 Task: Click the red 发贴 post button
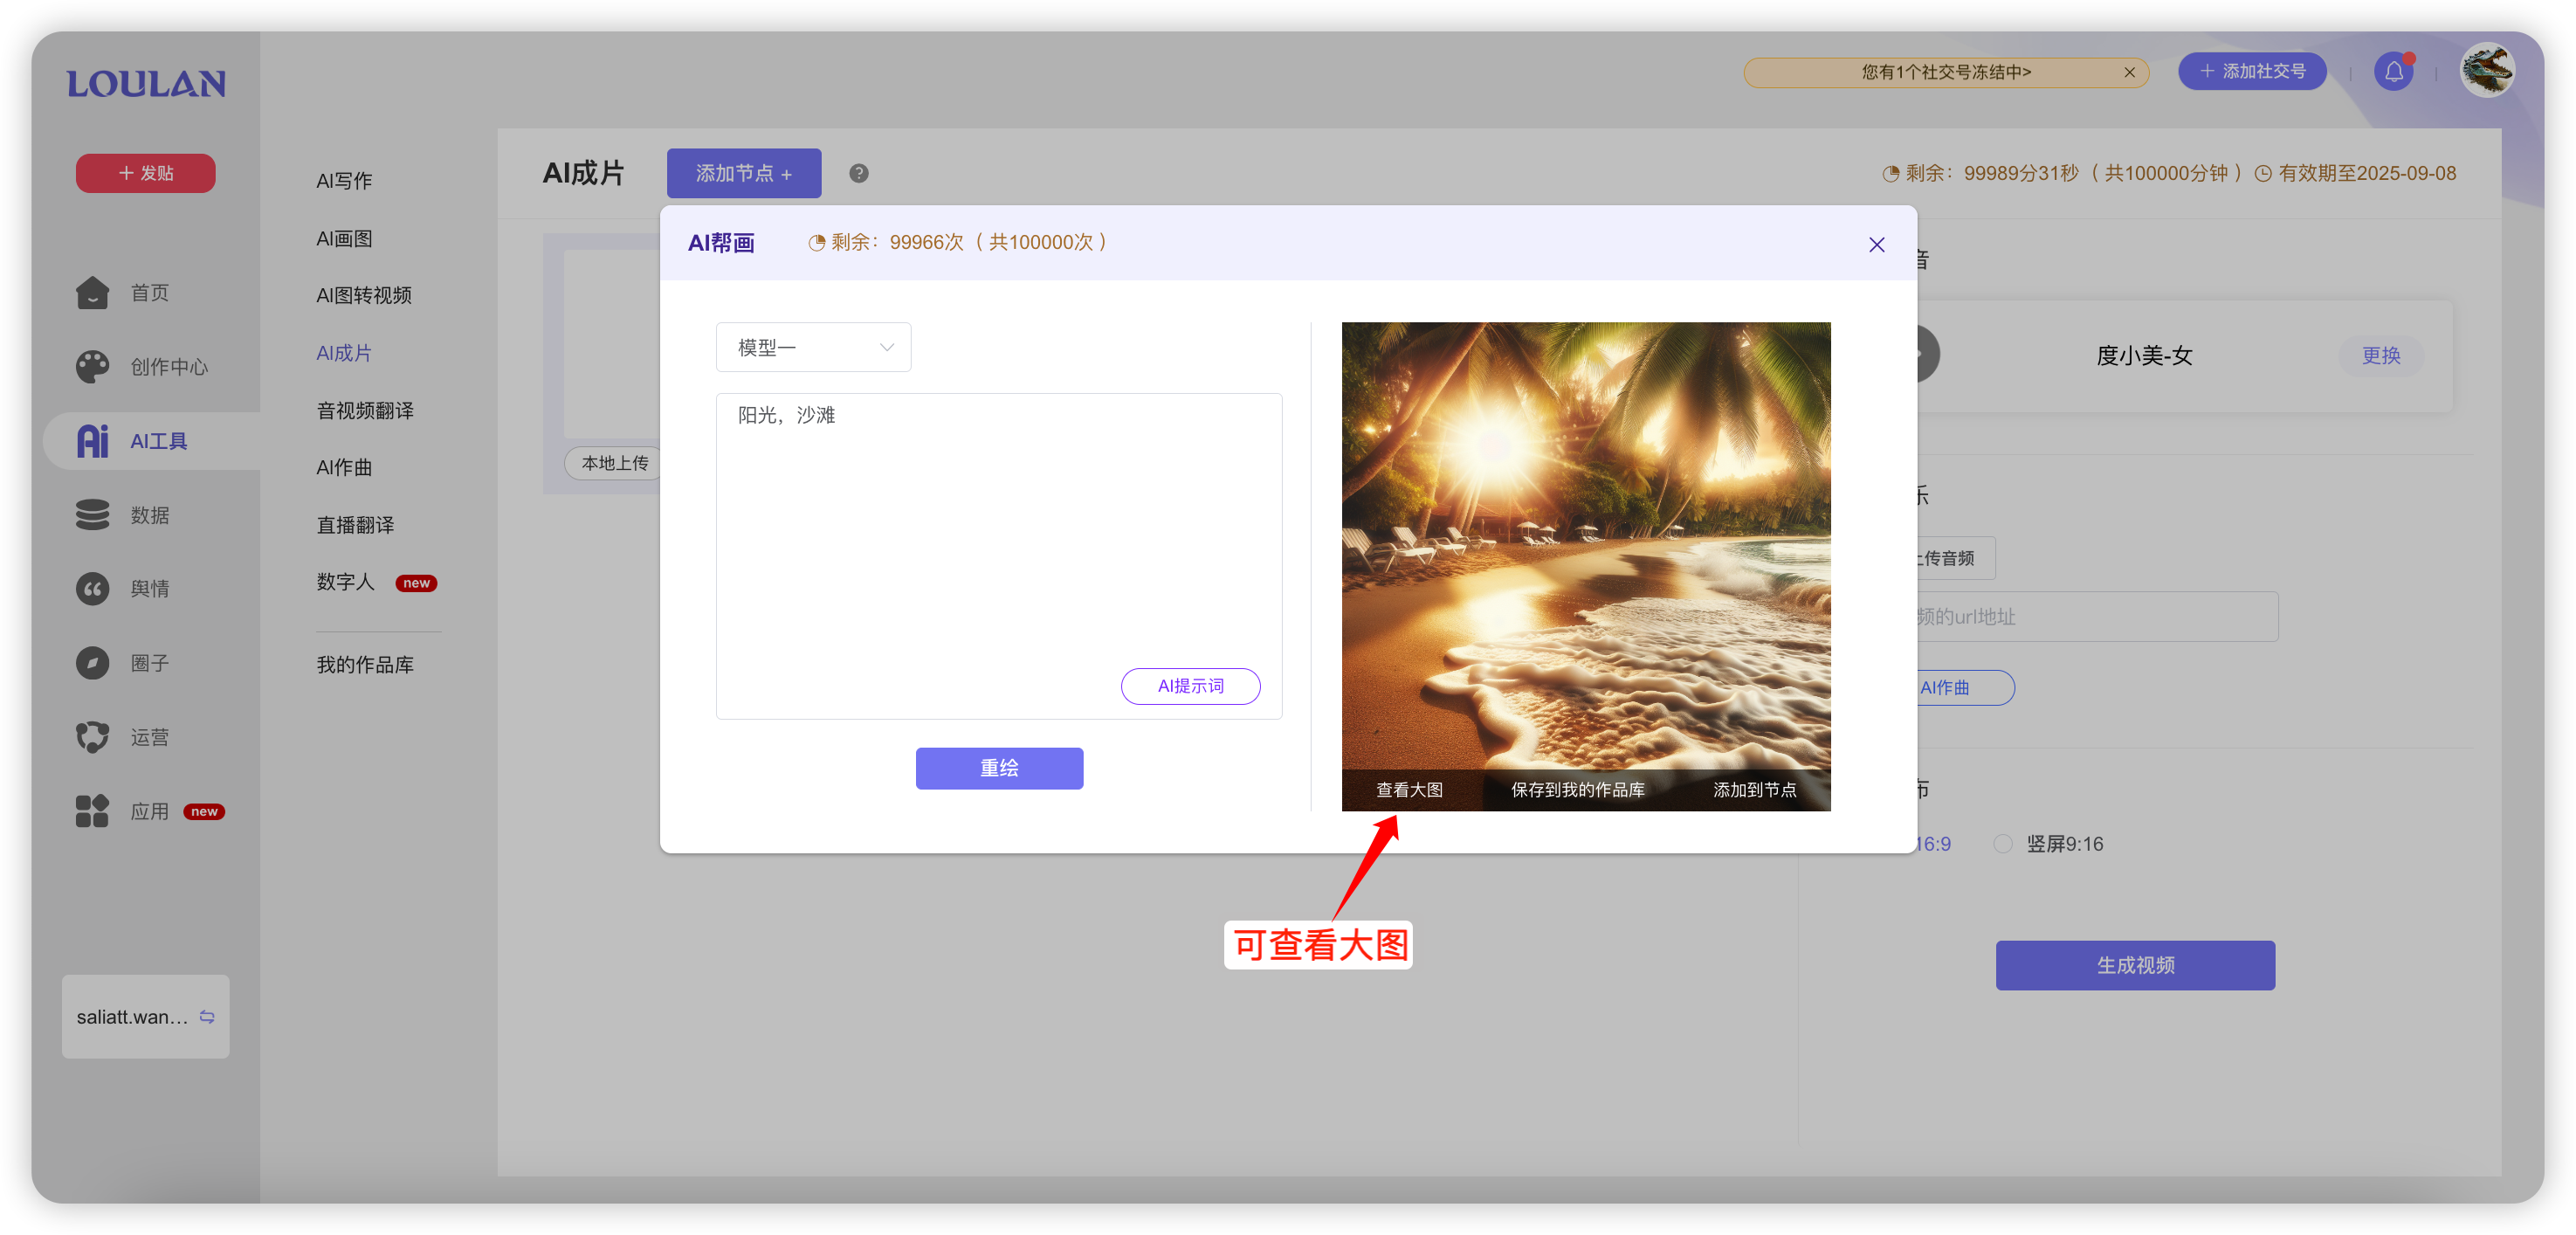146,173
